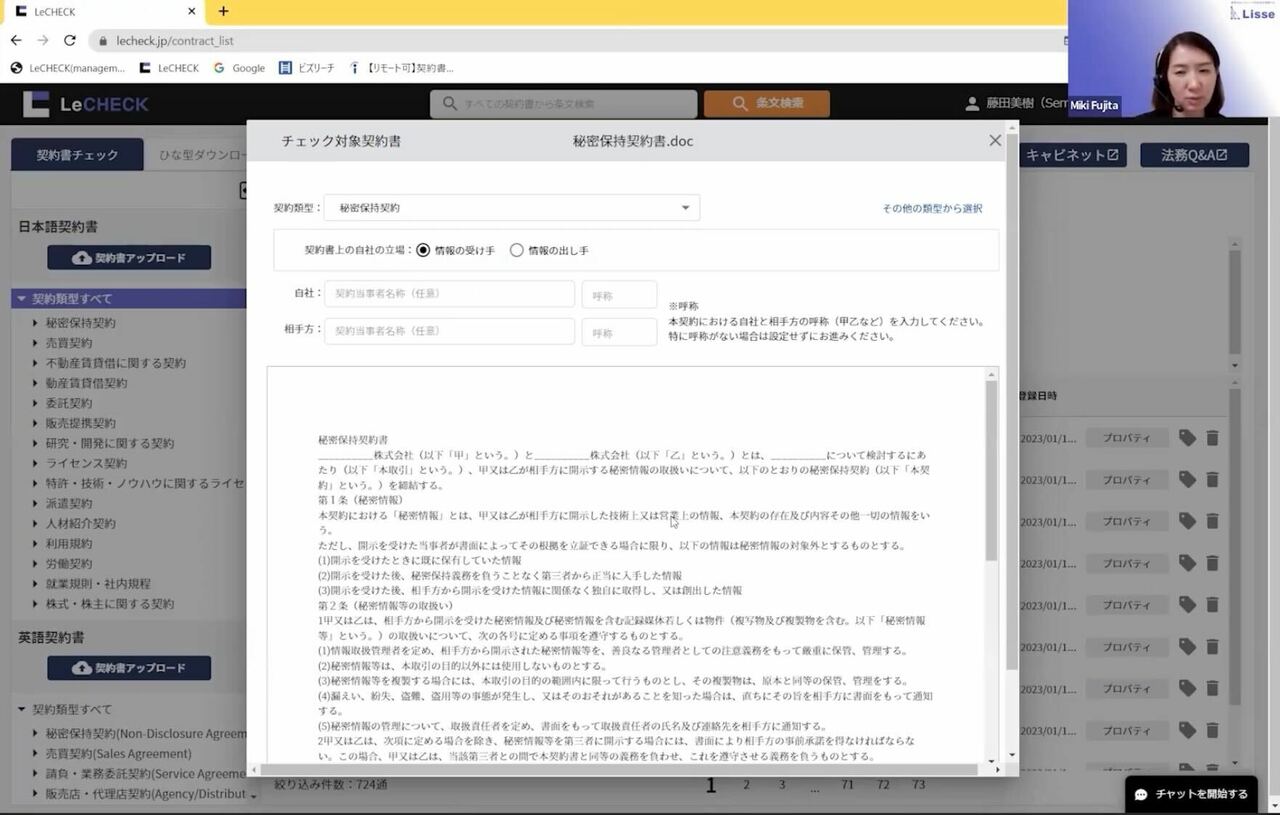Open a new browser tab with plus icon
The image size is (1280, 815).
click(x=223, y=12)
